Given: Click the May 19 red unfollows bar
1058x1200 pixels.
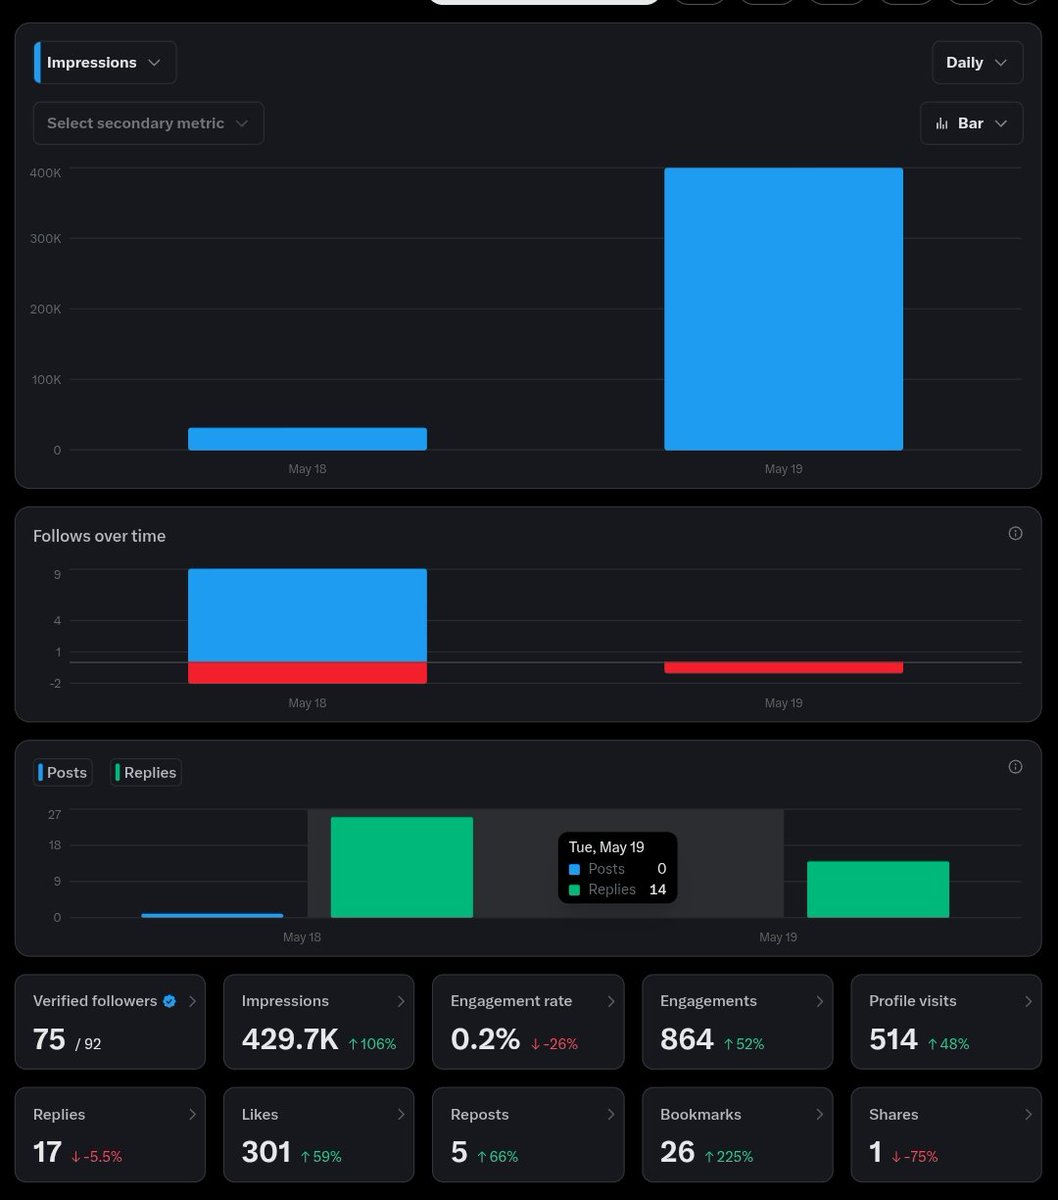Looking at the screenshot, I should pos(783,668).
